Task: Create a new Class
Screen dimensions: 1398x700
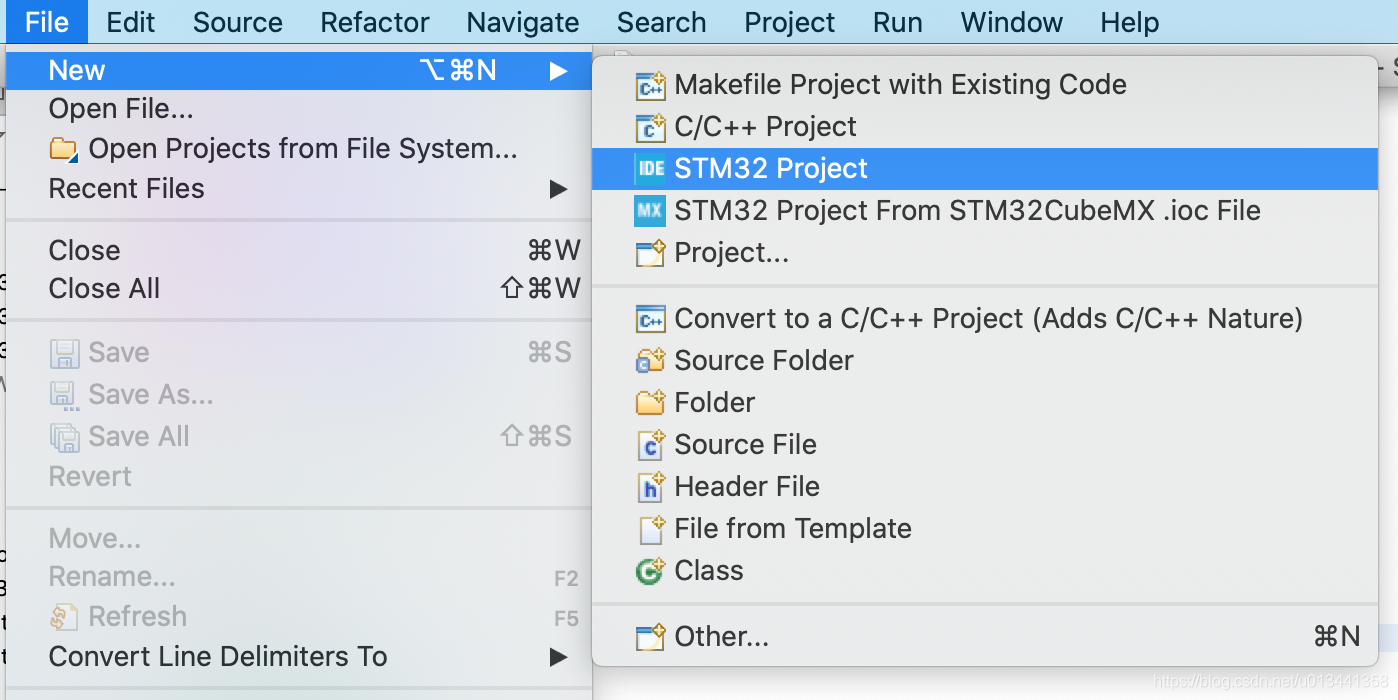Action: (709, 570)
